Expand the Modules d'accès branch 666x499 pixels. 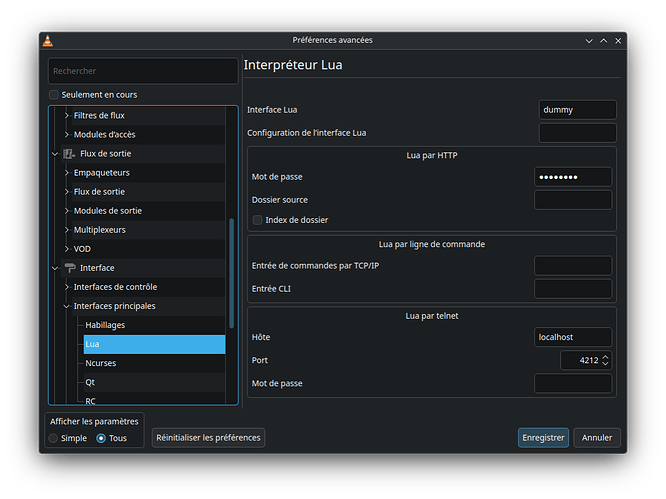(x=66, y=135)
